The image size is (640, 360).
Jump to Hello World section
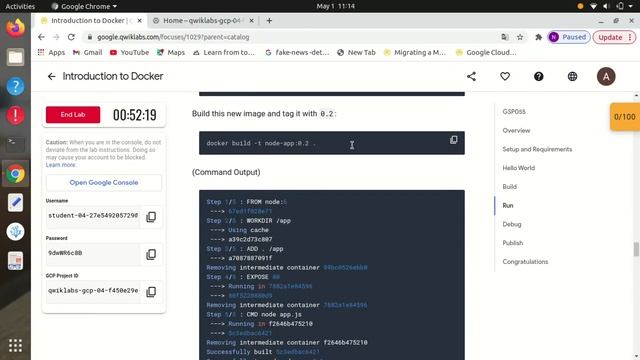pyautogui.click(x=519, y=168)
